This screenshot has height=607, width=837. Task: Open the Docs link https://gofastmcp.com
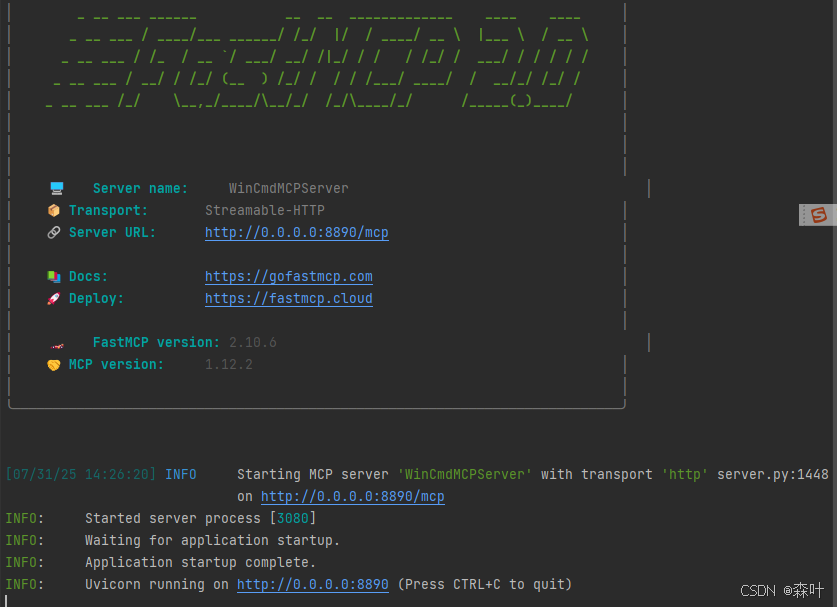289,277
